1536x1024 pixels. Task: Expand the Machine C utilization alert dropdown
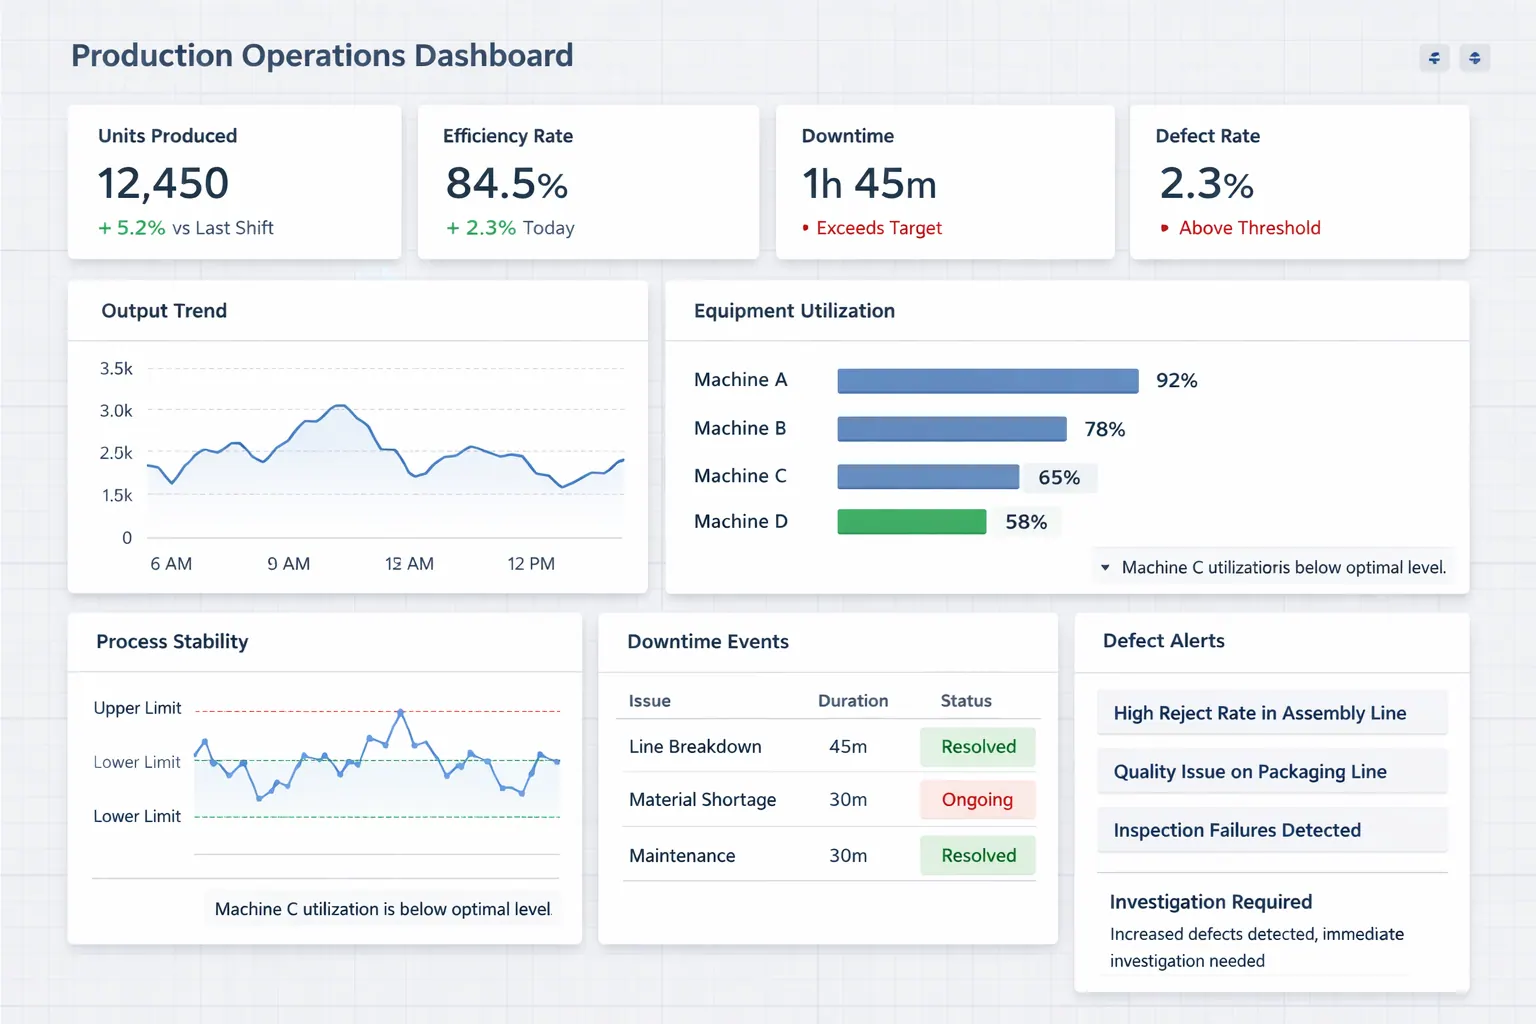(1105, 567)
